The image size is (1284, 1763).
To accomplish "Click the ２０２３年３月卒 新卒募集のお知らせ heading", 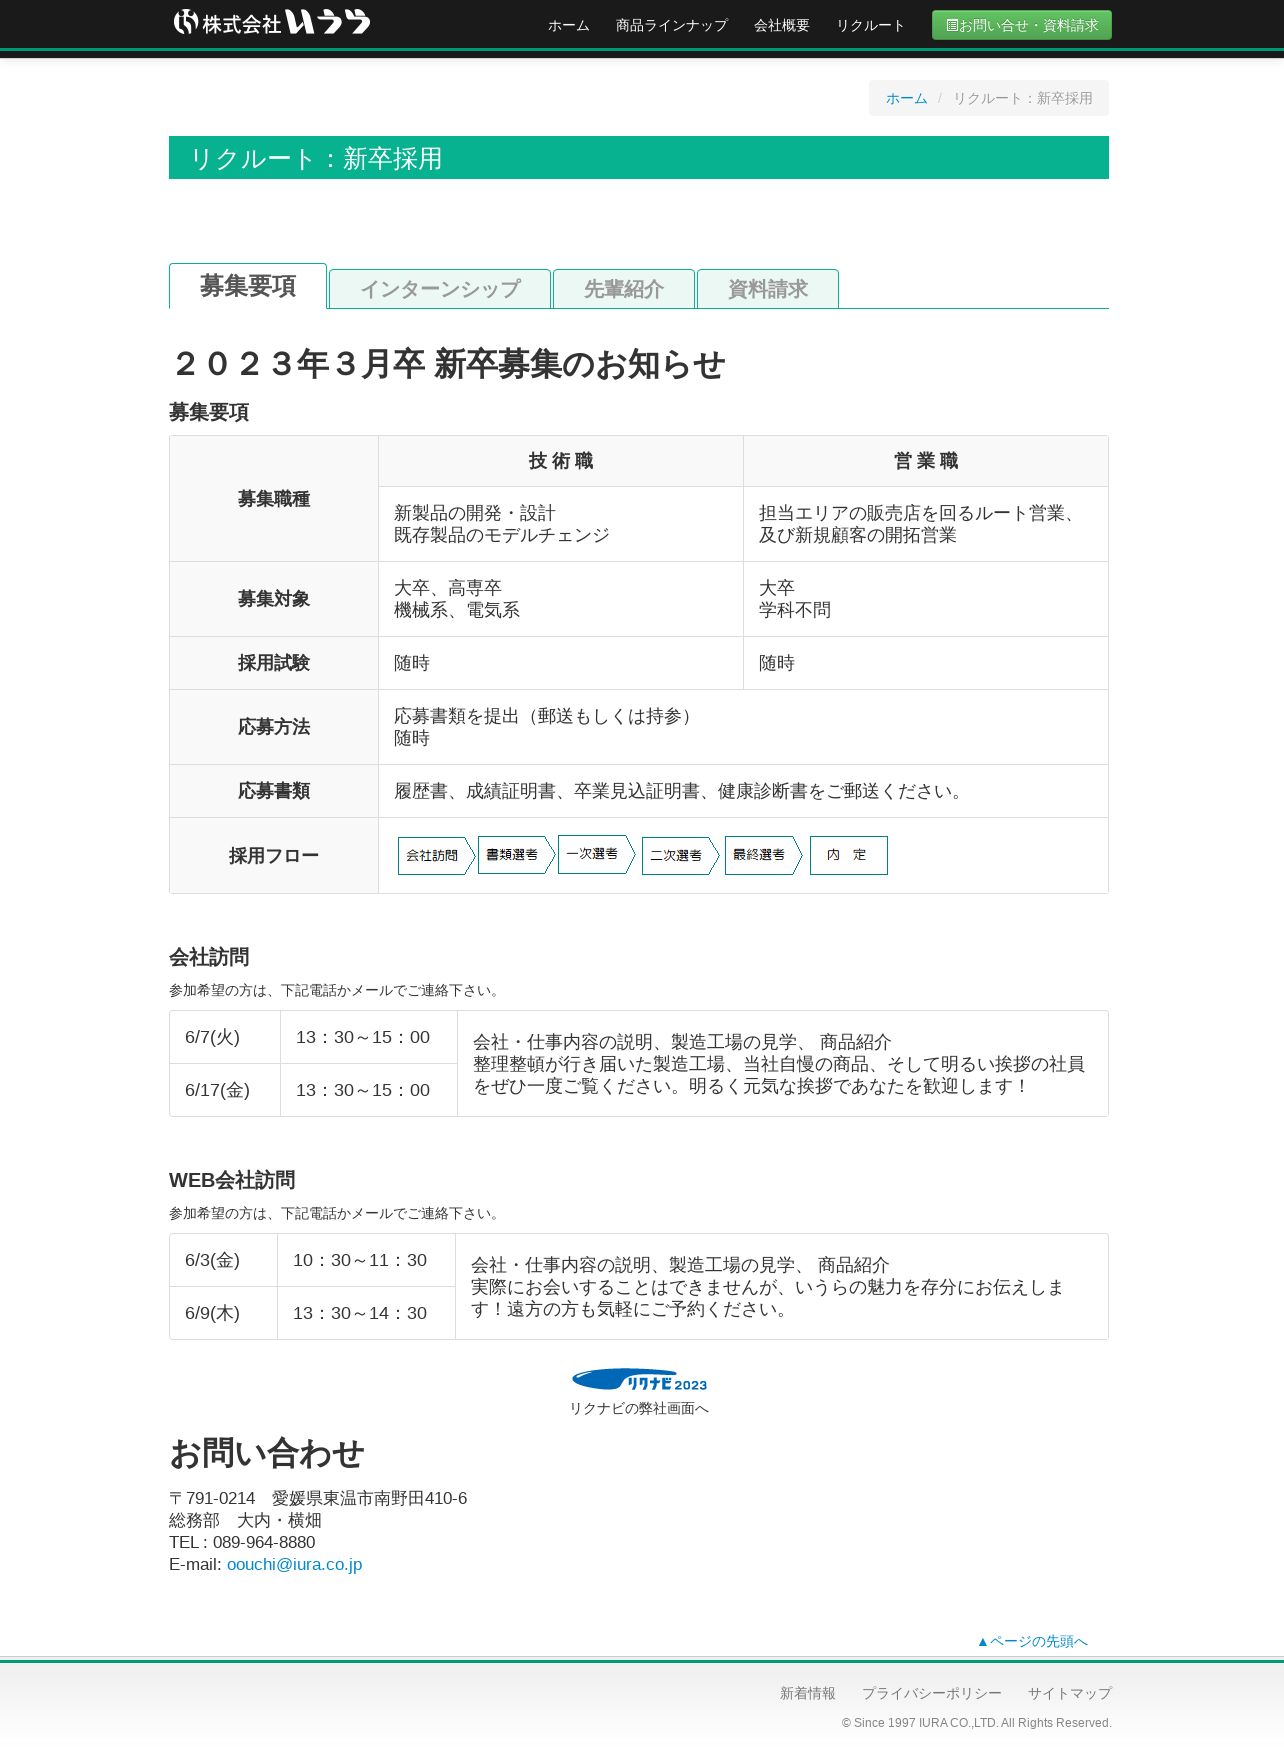I will [x=447, y=364].
